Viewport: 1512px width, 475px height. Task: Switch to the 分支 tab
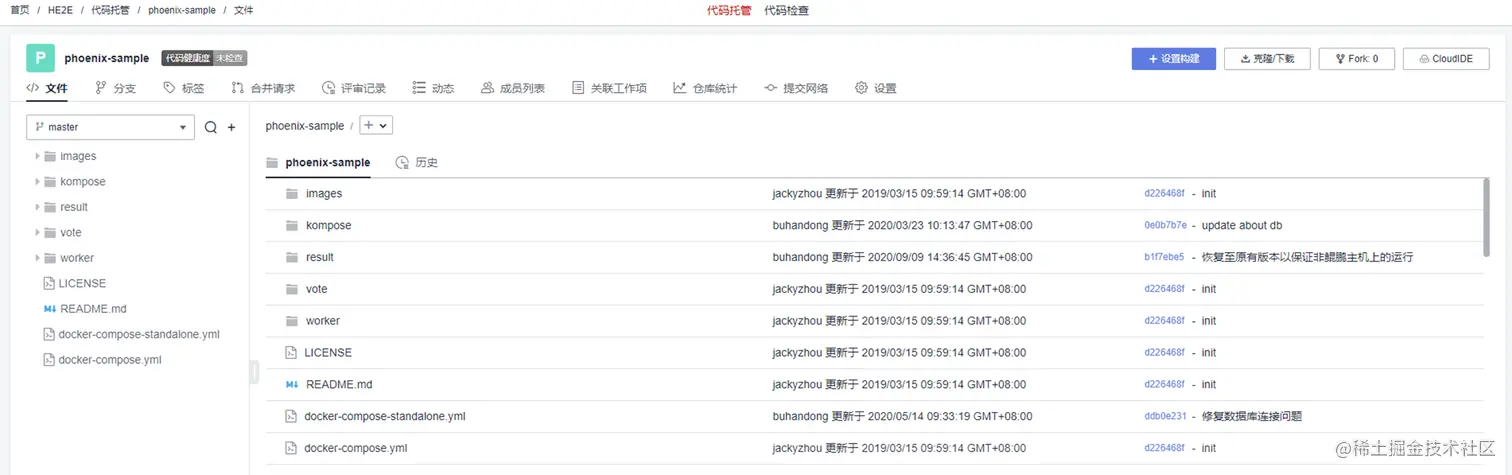(115, 88)
